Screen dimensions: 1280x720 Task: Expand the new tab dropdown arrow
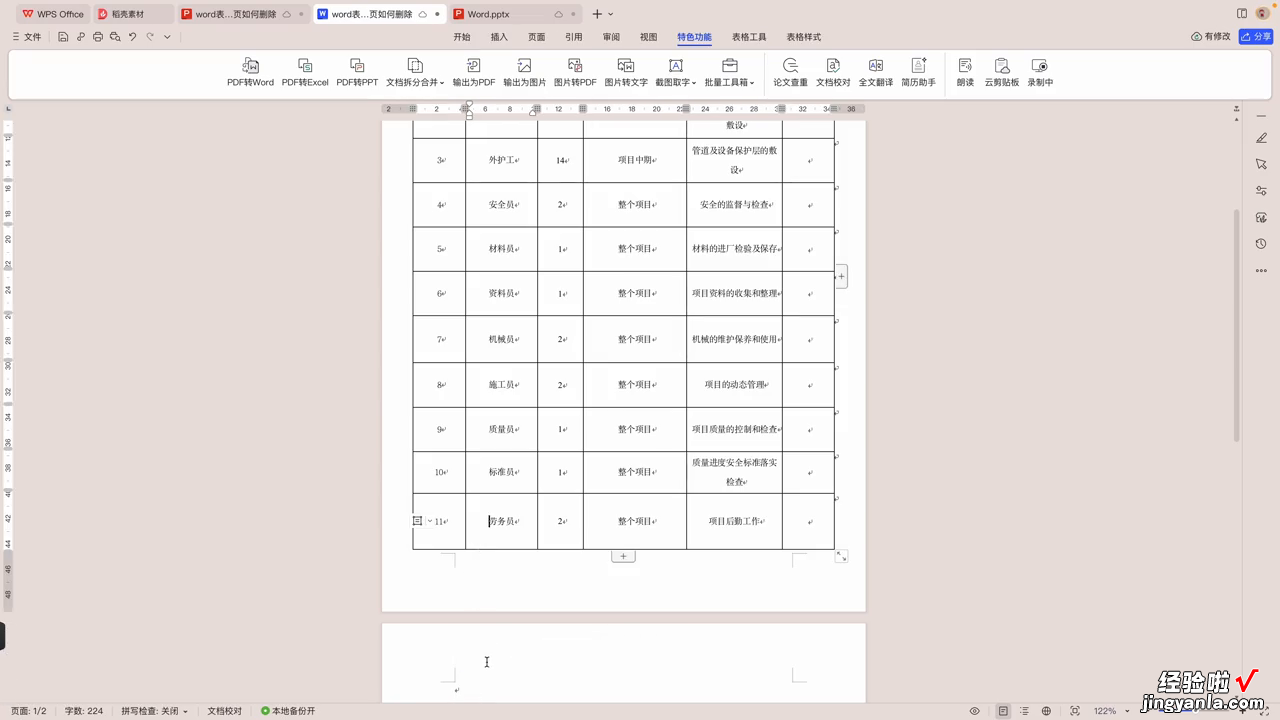click(x=611, y=14)
